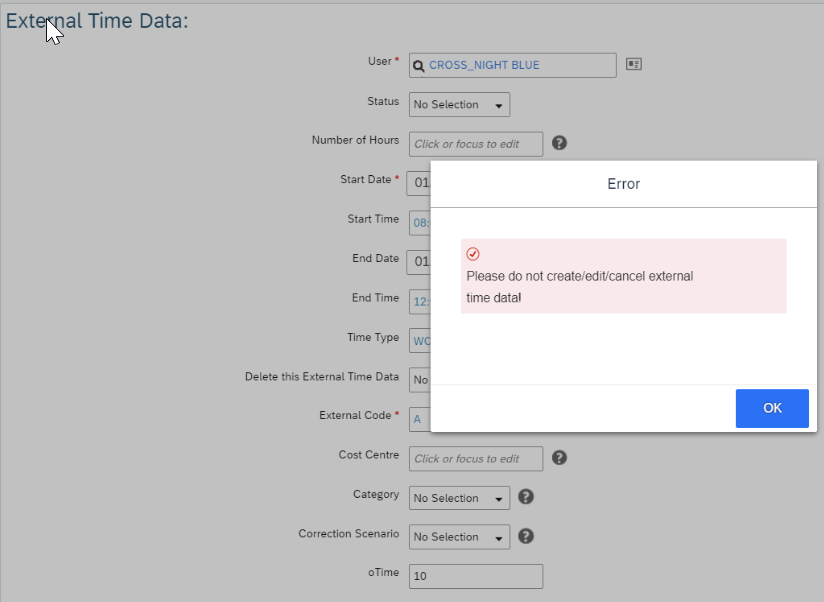Open help icon beside Cost Centre
Image resolution: width=824 pixels, height=602 pixels.
[559, 458]
